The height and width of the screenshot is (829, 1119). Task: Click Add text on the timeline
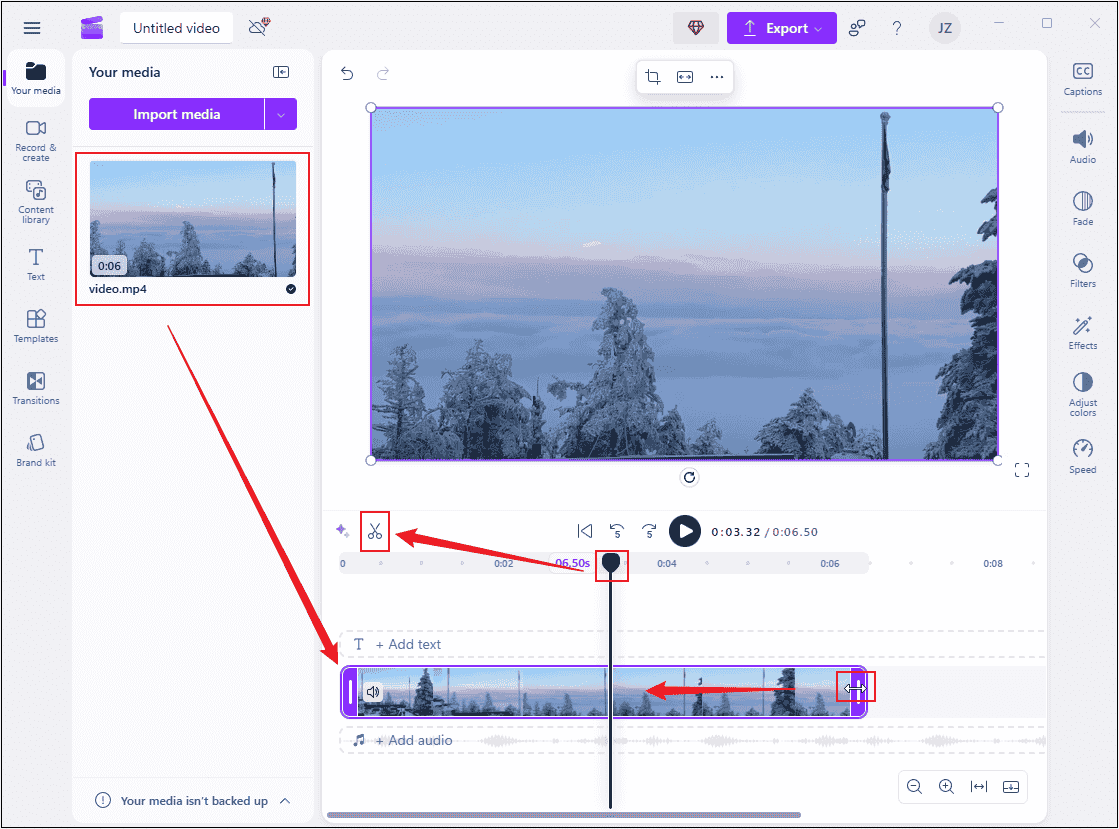407,644
